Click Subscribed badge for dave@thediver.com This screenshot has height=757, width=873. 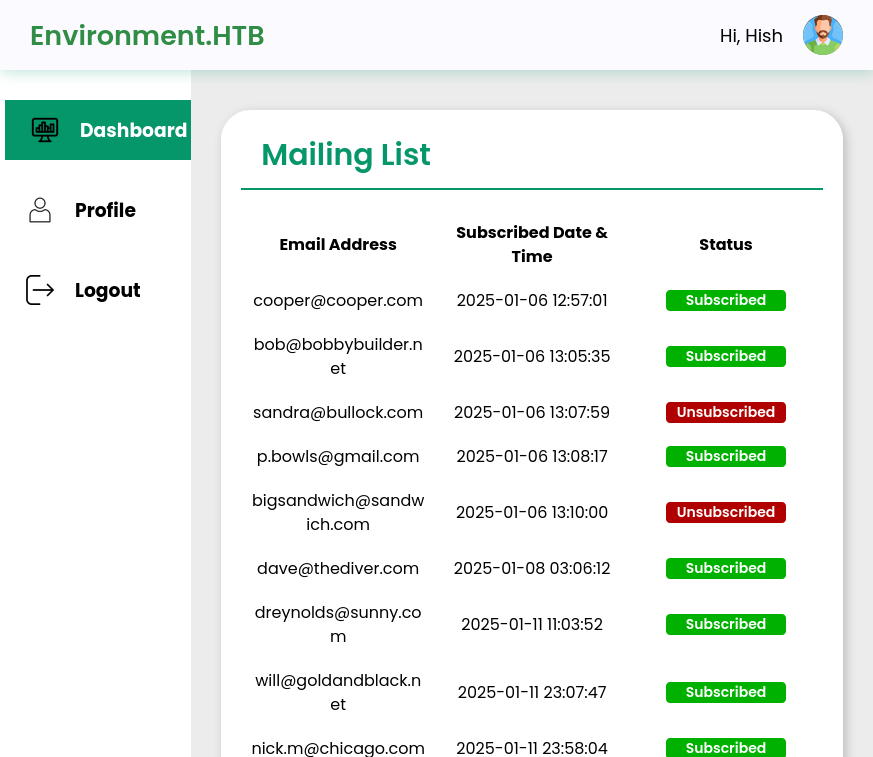pos(725,568)
